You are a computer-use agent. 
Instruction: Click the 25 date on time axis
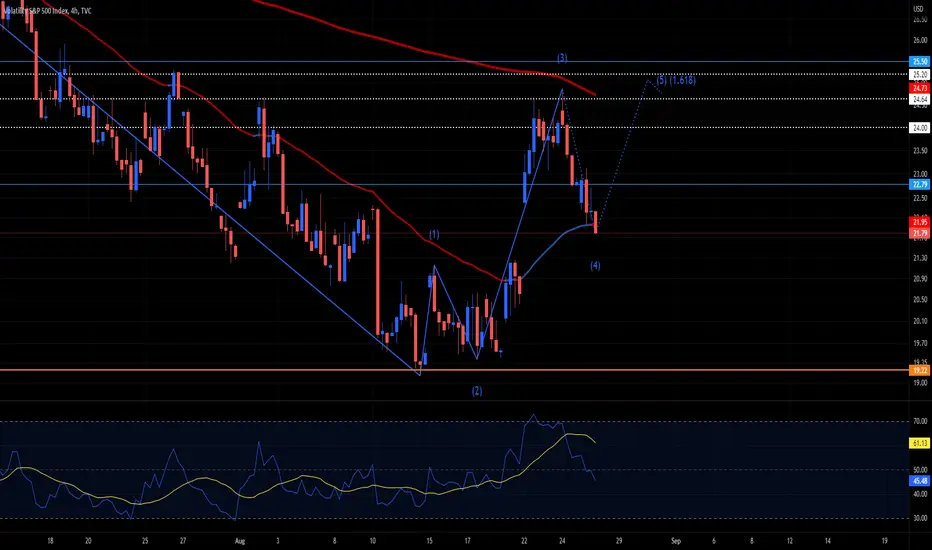pos(145,541)
